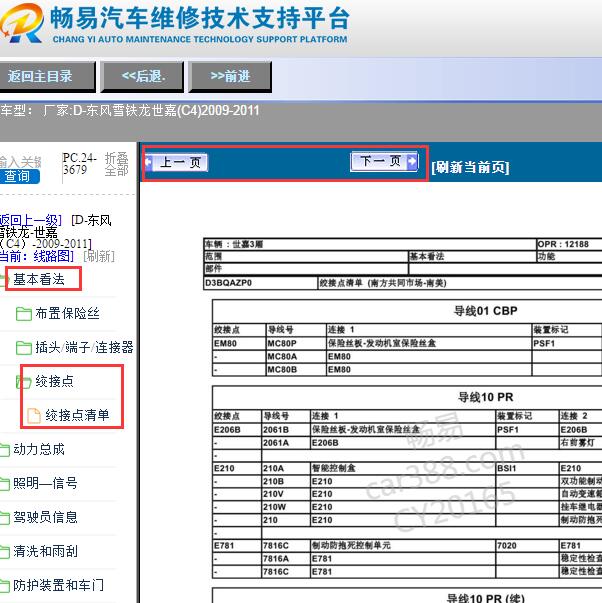Open next page with 下一页
Screen dimensions: 602x603
pos(384,161)
